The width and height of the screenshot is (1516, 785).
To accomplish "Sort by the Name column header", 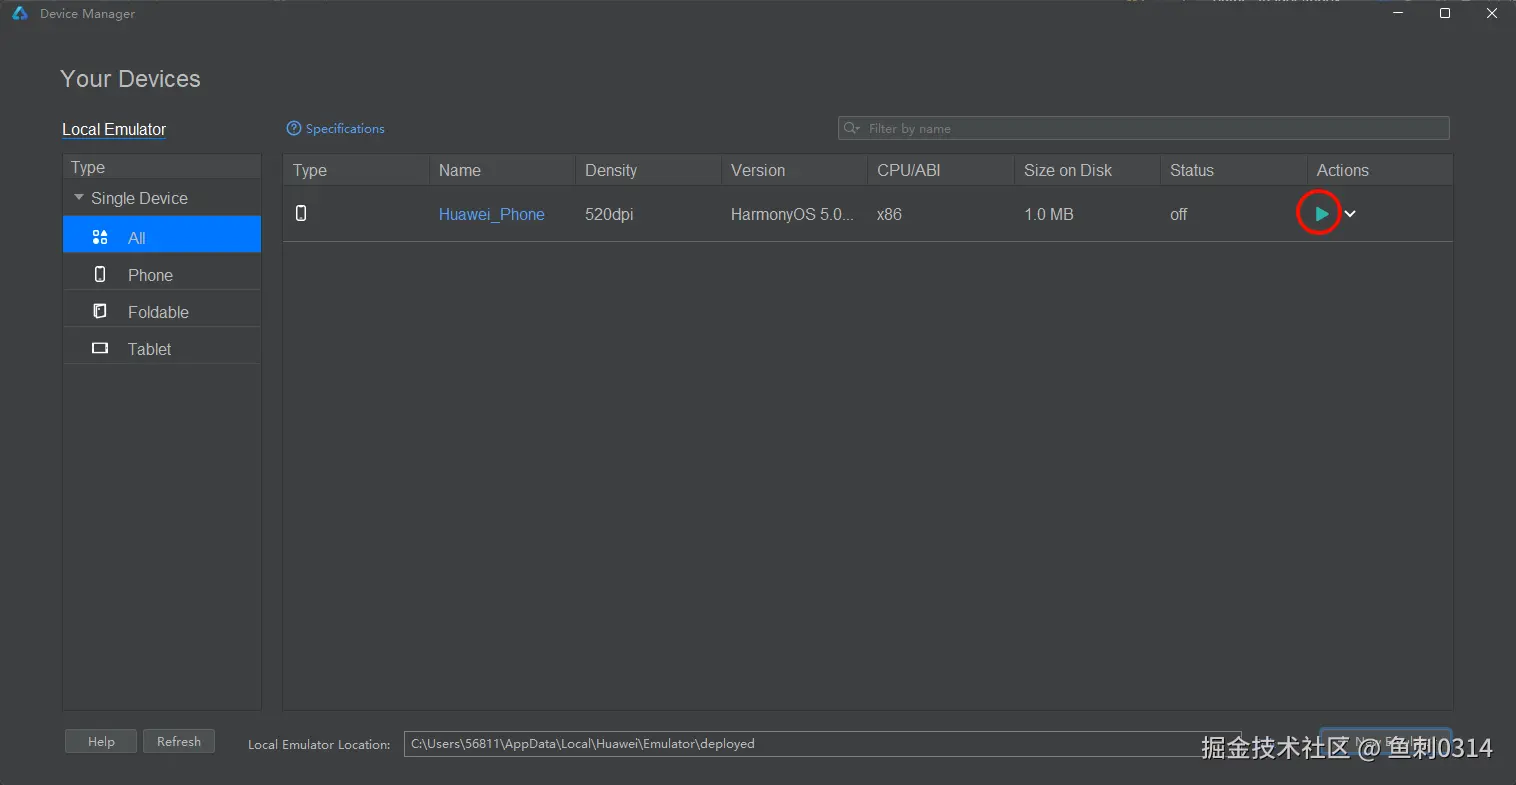I will [502, 170].
